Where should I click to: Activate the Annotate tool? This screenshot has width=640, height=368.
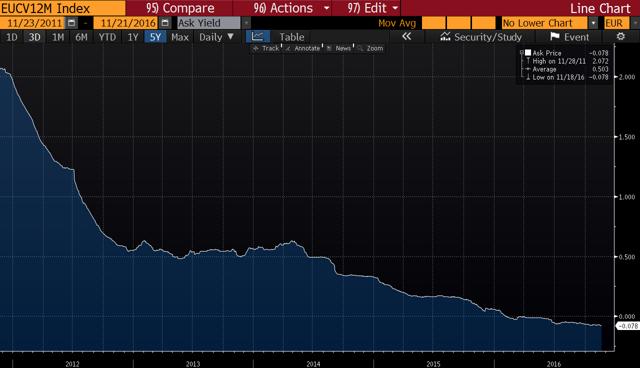303,48
